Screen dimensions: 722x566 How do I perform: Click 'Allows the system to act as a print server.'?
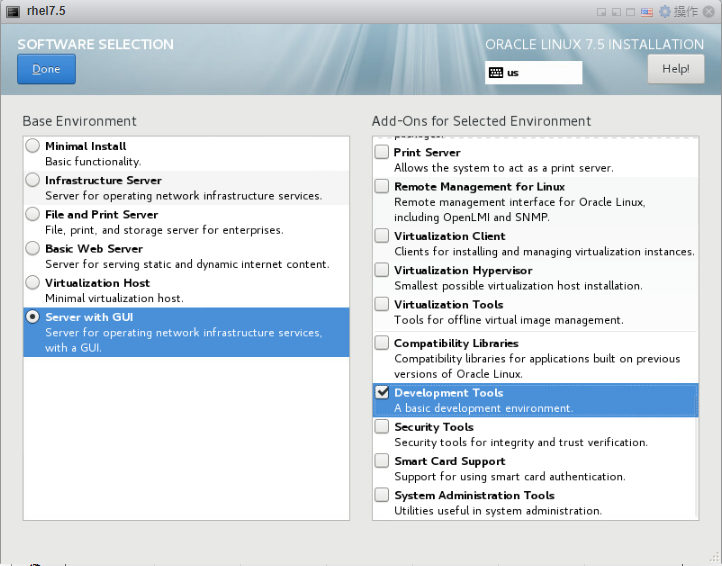[x=504, y=168]
